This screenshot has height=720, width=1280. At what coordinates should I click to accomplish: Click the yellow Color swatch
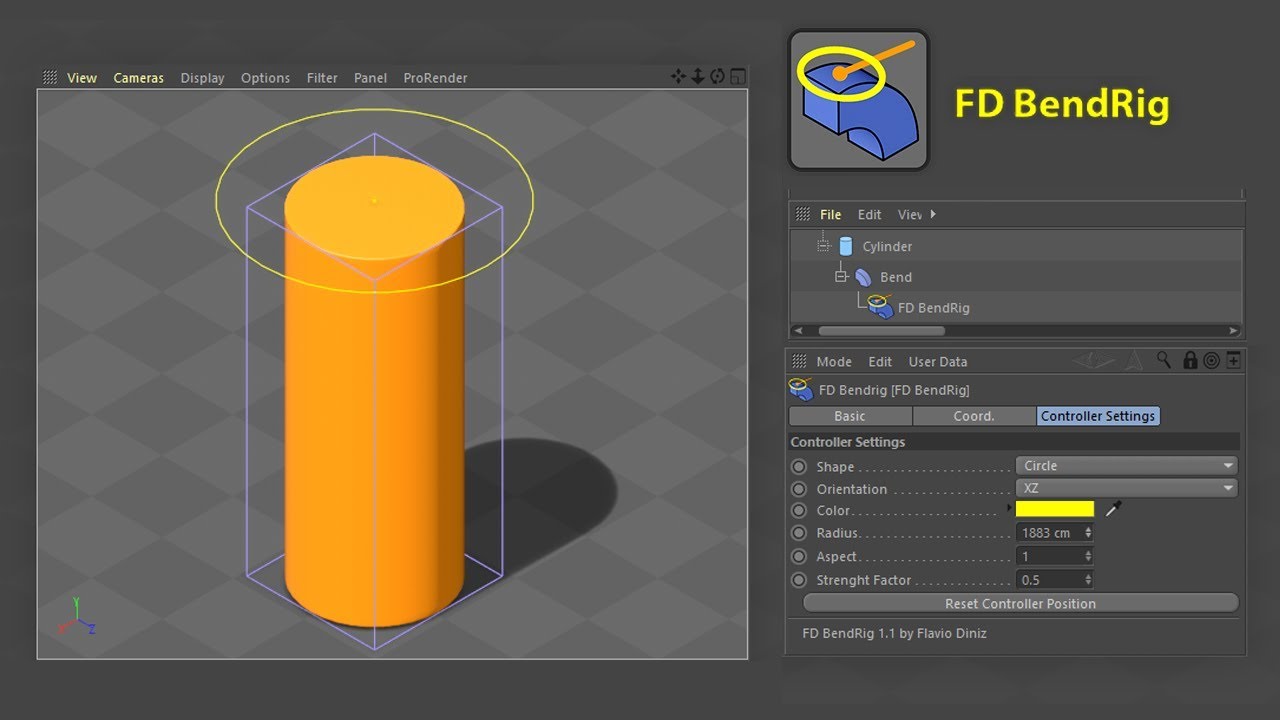[x=1055, y=509]
